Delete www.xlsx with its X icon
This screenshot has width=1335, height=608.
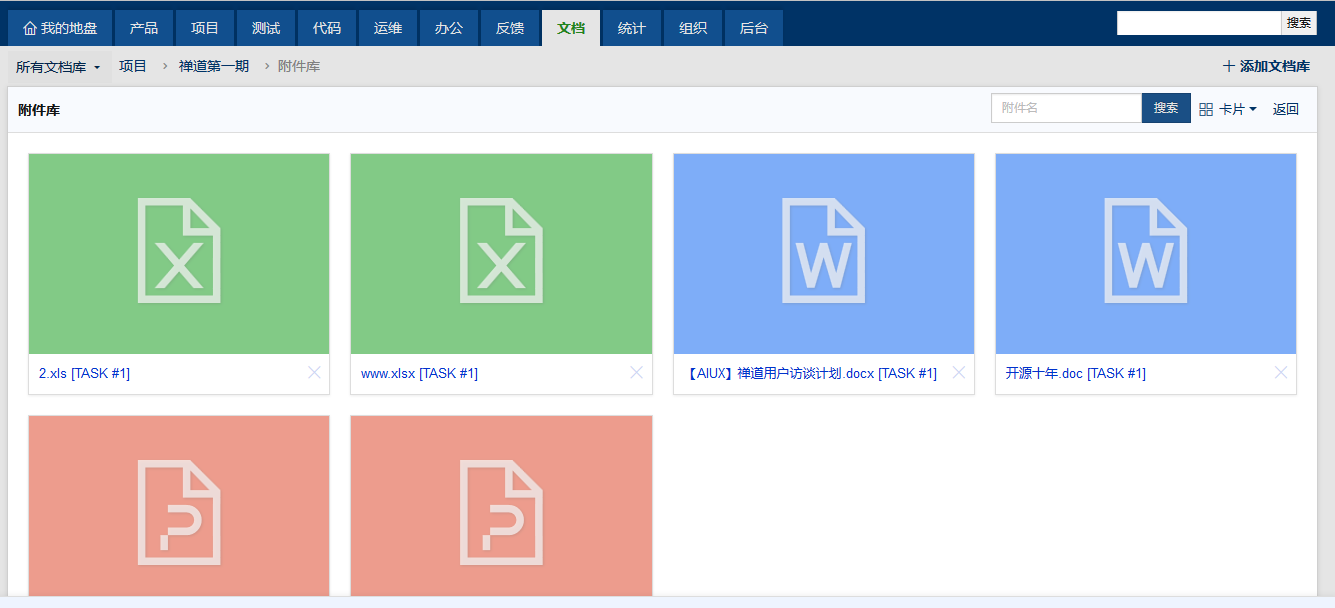coord(636,373)
